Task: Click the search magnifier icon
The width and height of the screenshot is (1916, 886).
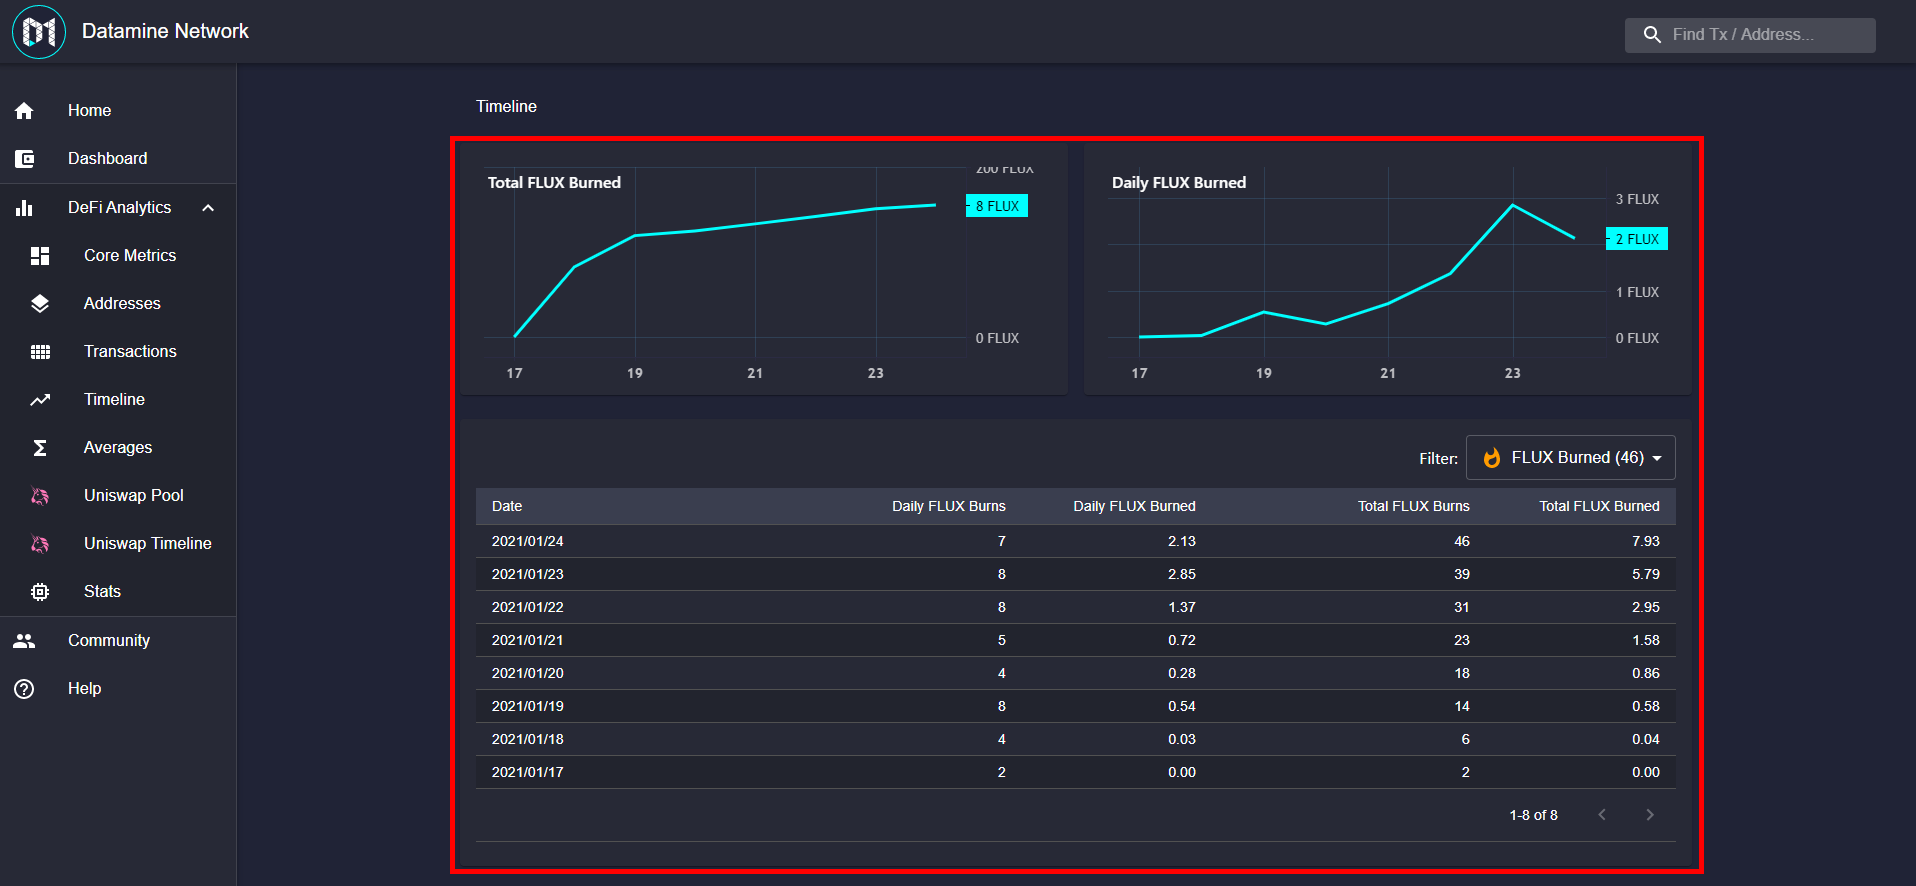Action: click(x=1652, y=35)
